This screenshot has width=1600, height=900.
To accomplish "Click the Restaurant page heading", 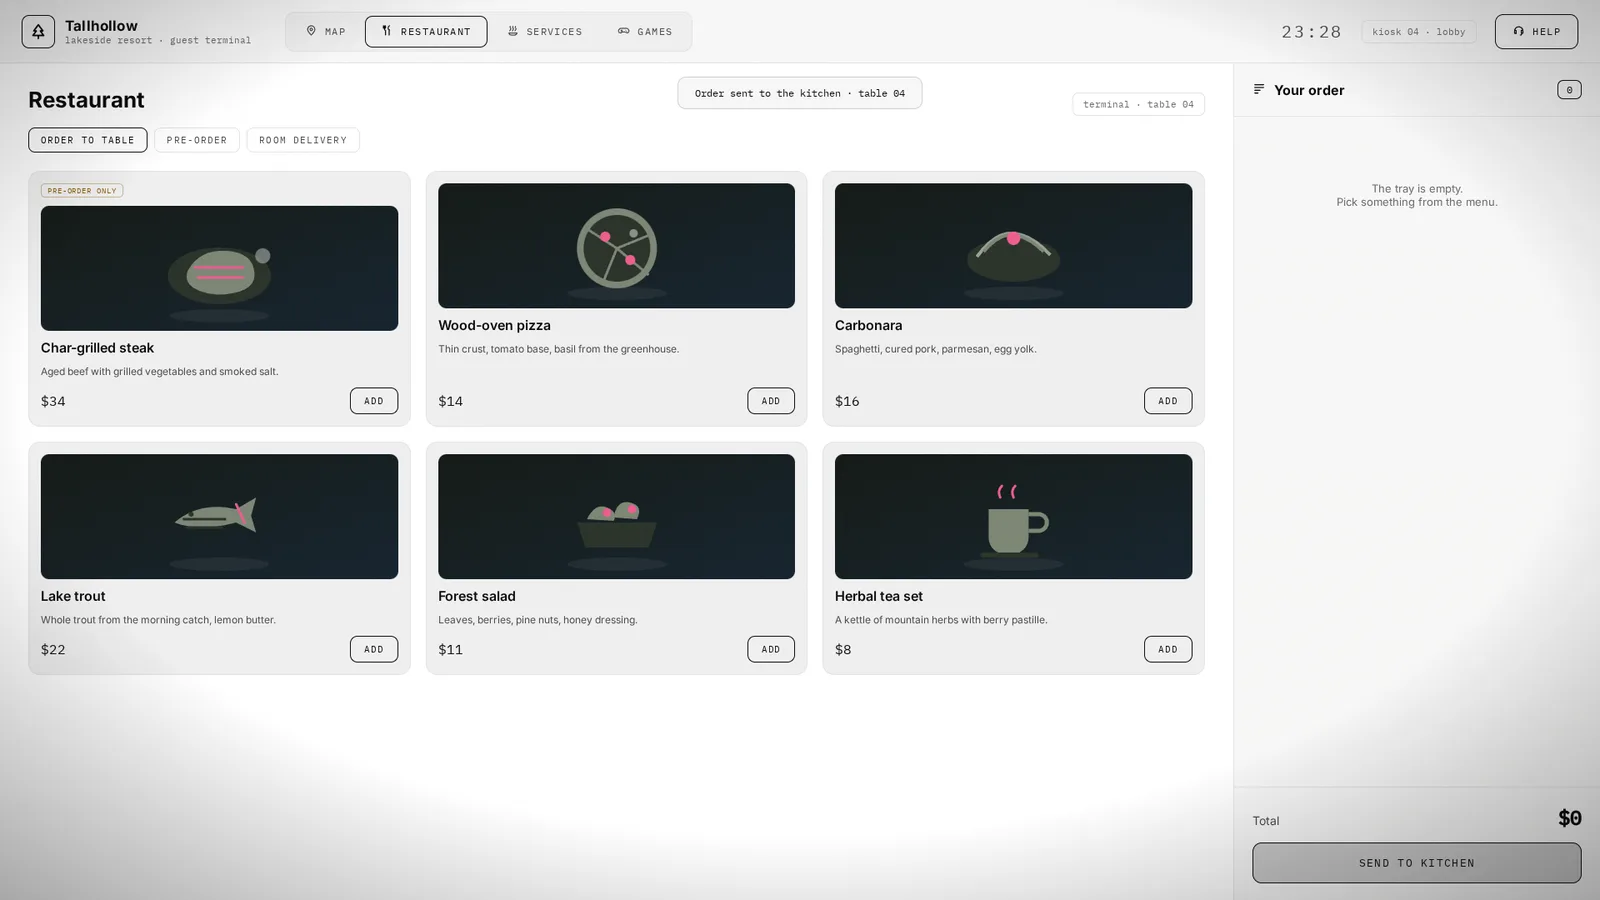I will tap(86, 100).
